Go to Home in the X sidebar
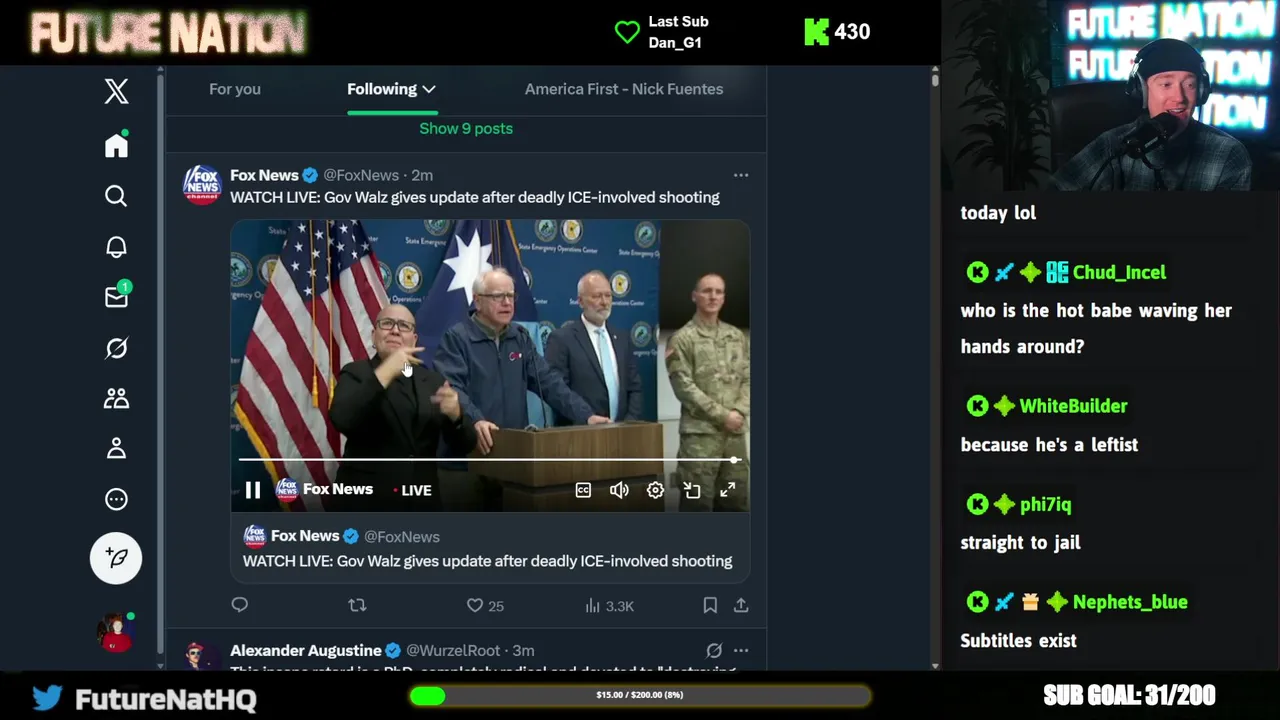The width and height of the screenshot is (1280, 720). pyautogui.click(x=116, y=145)
